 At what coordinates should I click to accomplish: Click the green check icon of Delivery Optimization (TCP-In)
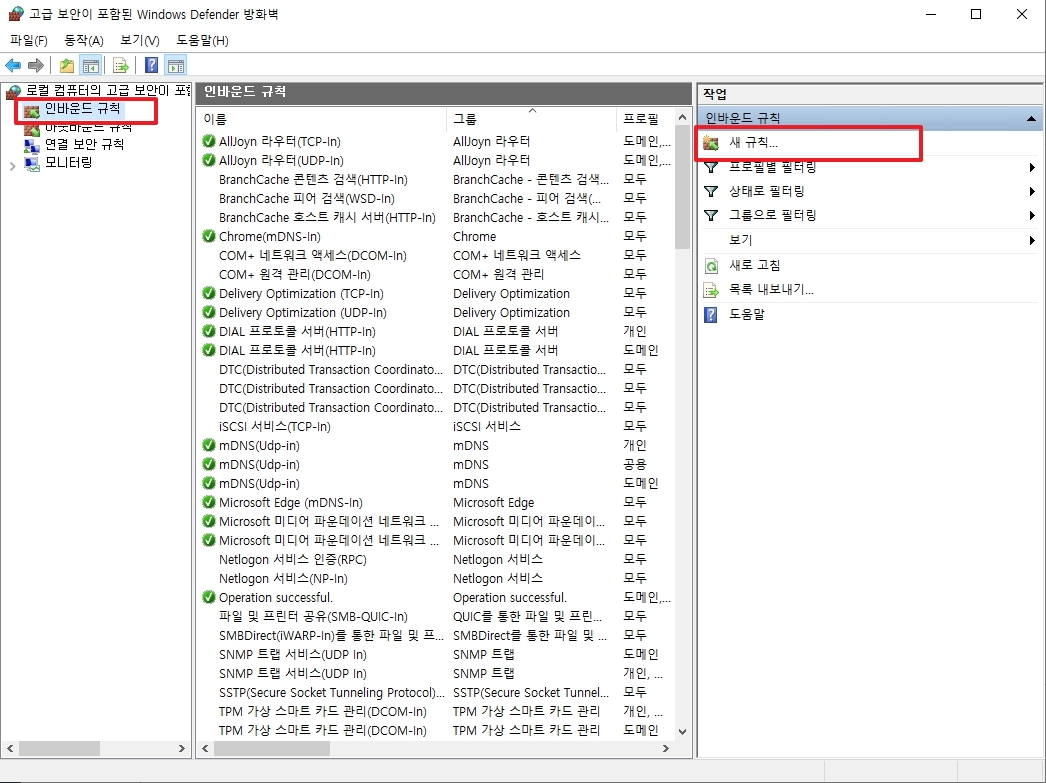(x=209, y=293)
